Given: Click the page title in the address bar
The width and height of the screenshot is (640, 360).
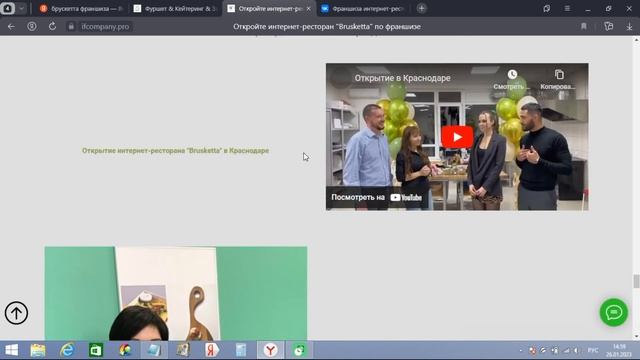Looking at the screenshot, I should pos(327,27).
